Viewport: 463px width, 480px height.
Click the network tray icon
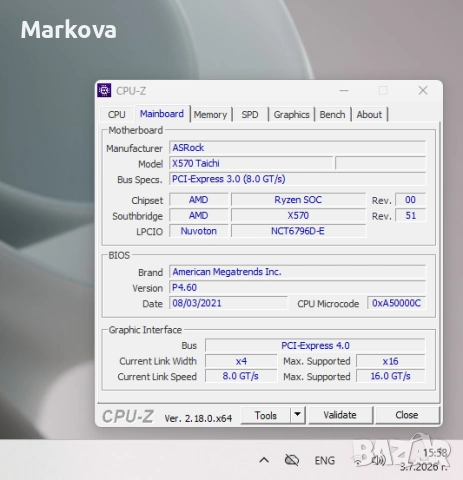[x=358, y=461]
